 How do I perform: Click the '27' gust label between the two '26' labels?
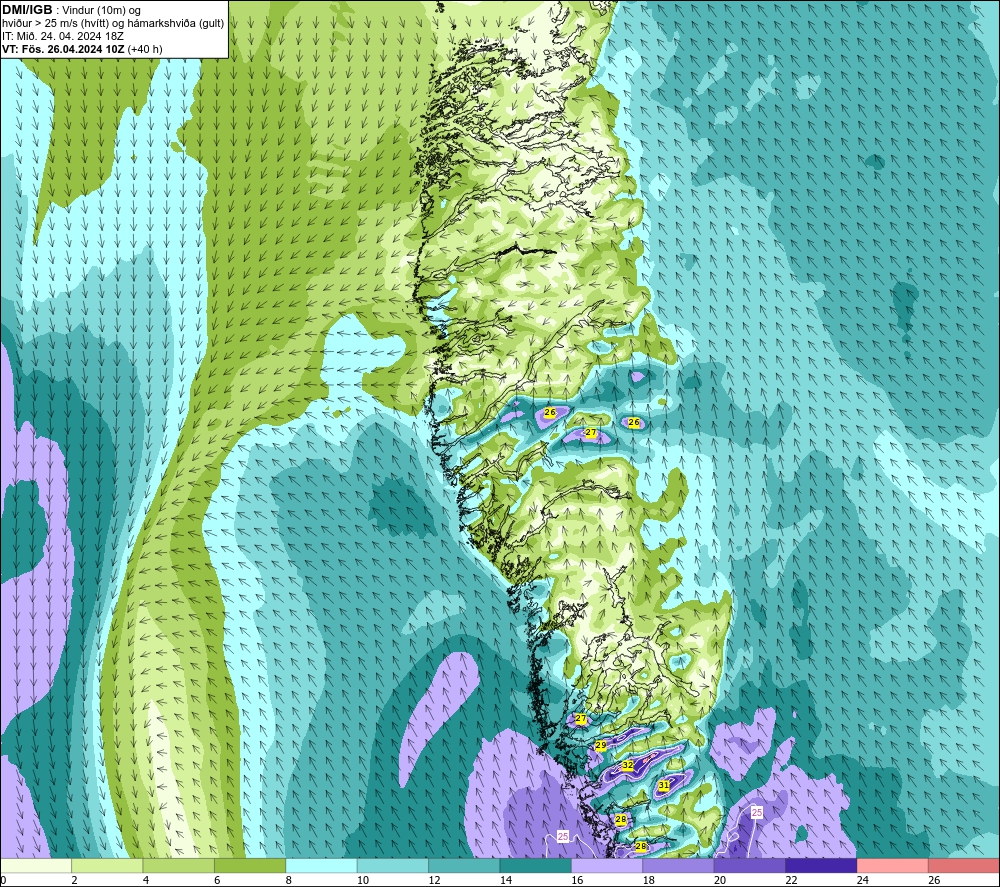pyautogui.click(x=591, y=432)
